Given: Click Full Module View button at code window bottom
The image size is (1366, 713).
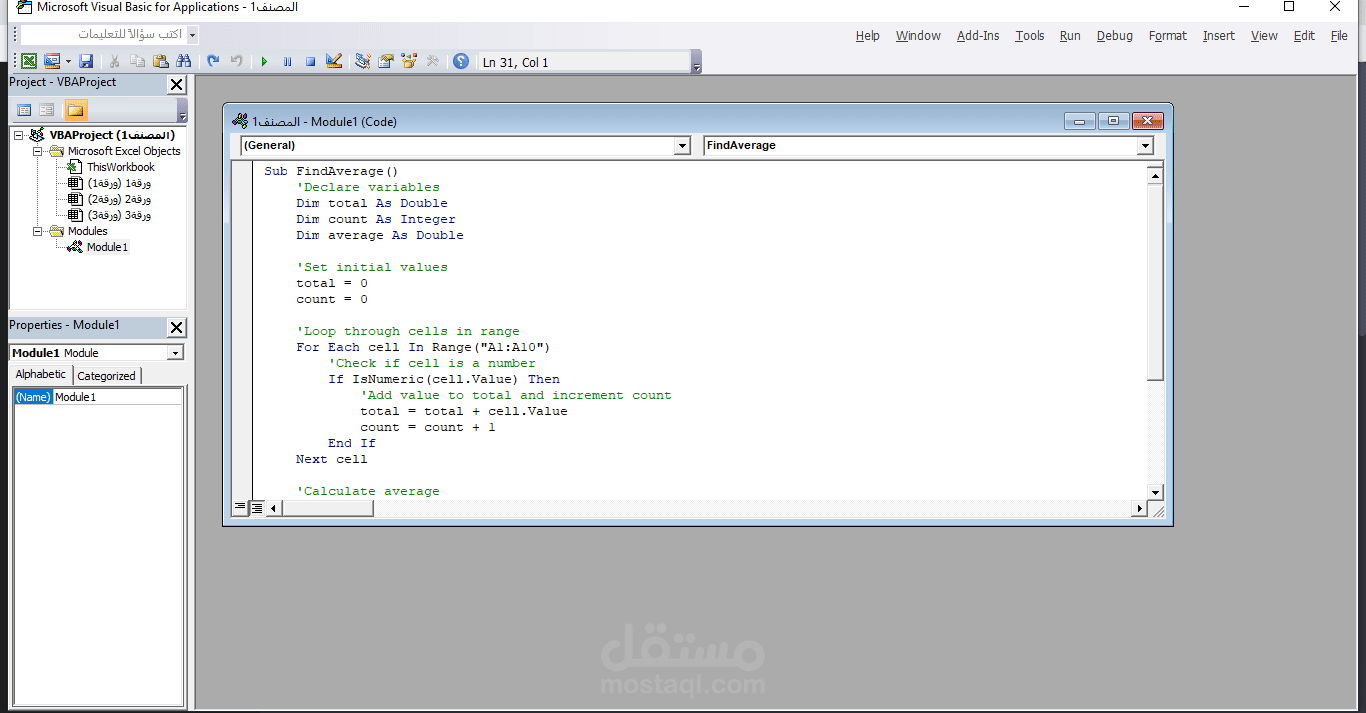Looking at the screenshot, I should 257,508.
